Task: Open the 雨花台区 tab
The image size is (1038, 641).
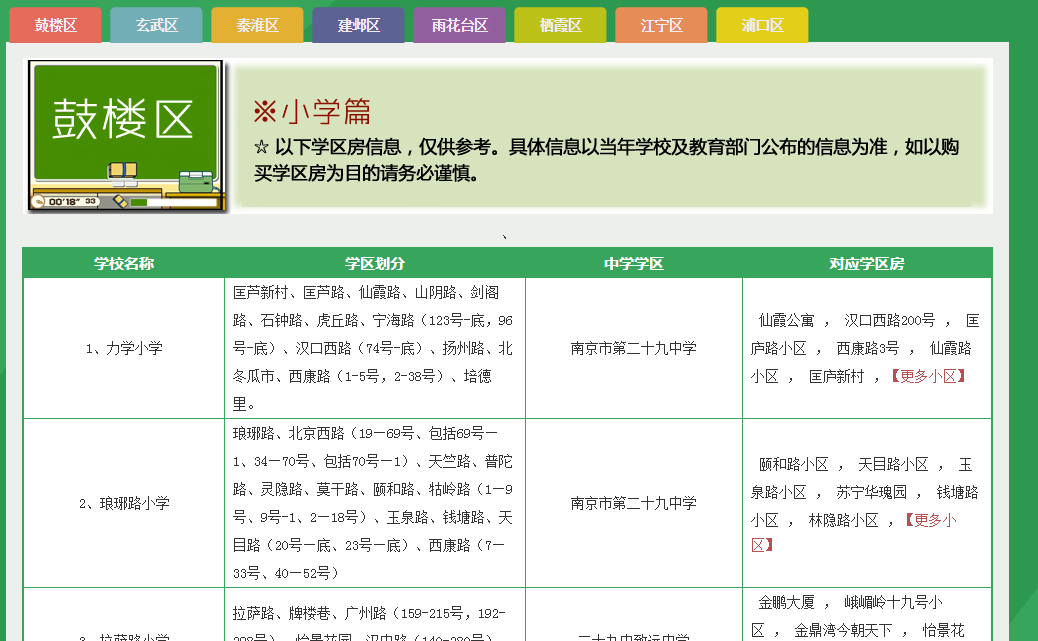Action: point(459,25)
